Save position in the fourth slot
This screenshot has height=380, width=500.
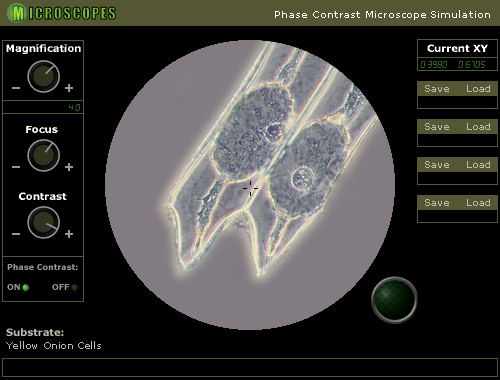coord(437,203)
